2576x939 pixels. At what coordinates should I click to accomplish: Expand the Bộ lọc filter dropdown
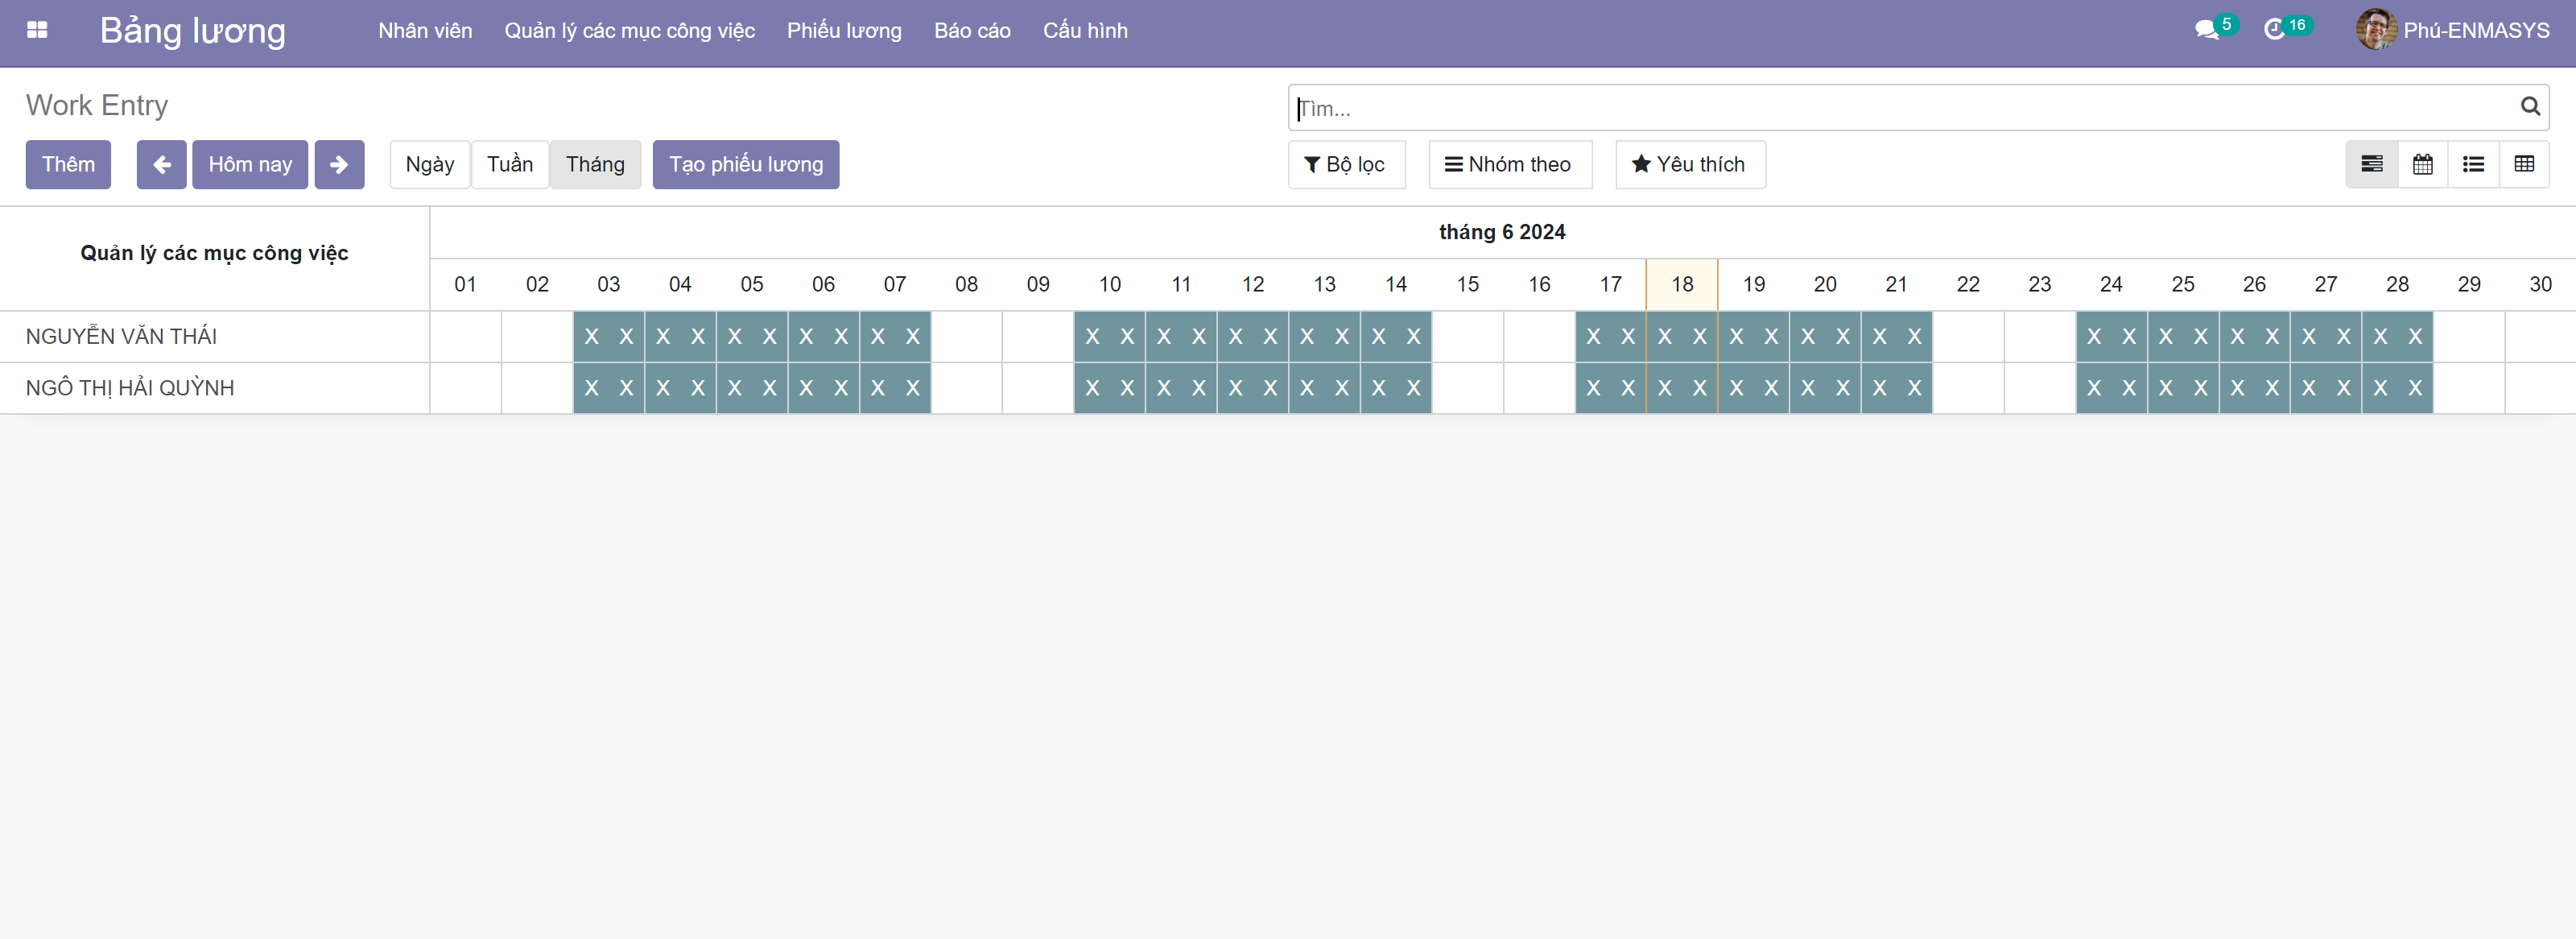pyautogui.click(x=1345, y=164)
